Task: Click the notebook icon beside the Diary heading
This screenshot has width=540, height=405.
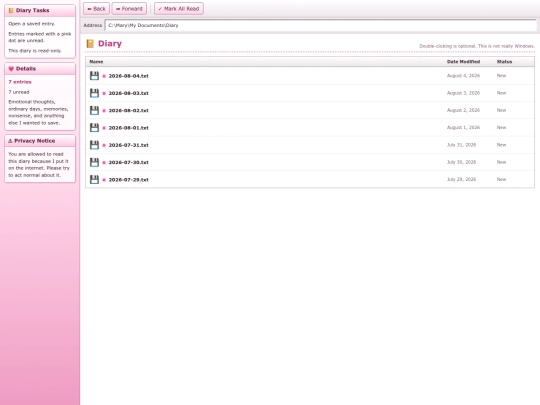Action: (90, 43)
